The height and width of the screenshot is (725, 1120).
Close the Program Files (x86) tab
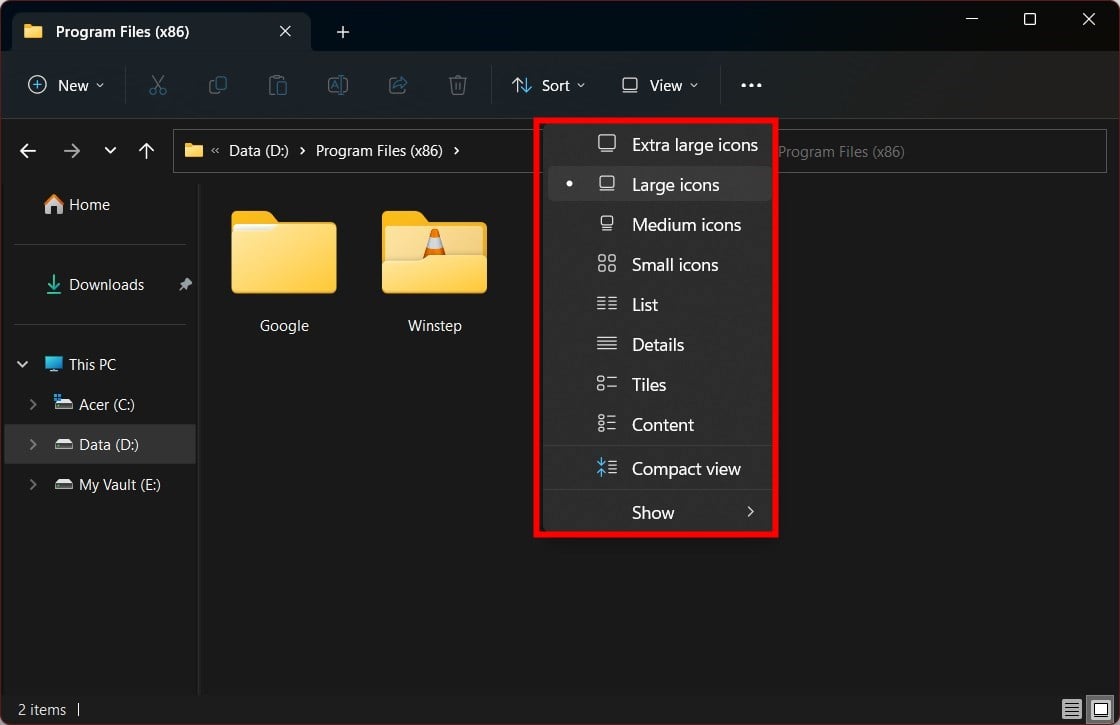(x=285, y=31)
